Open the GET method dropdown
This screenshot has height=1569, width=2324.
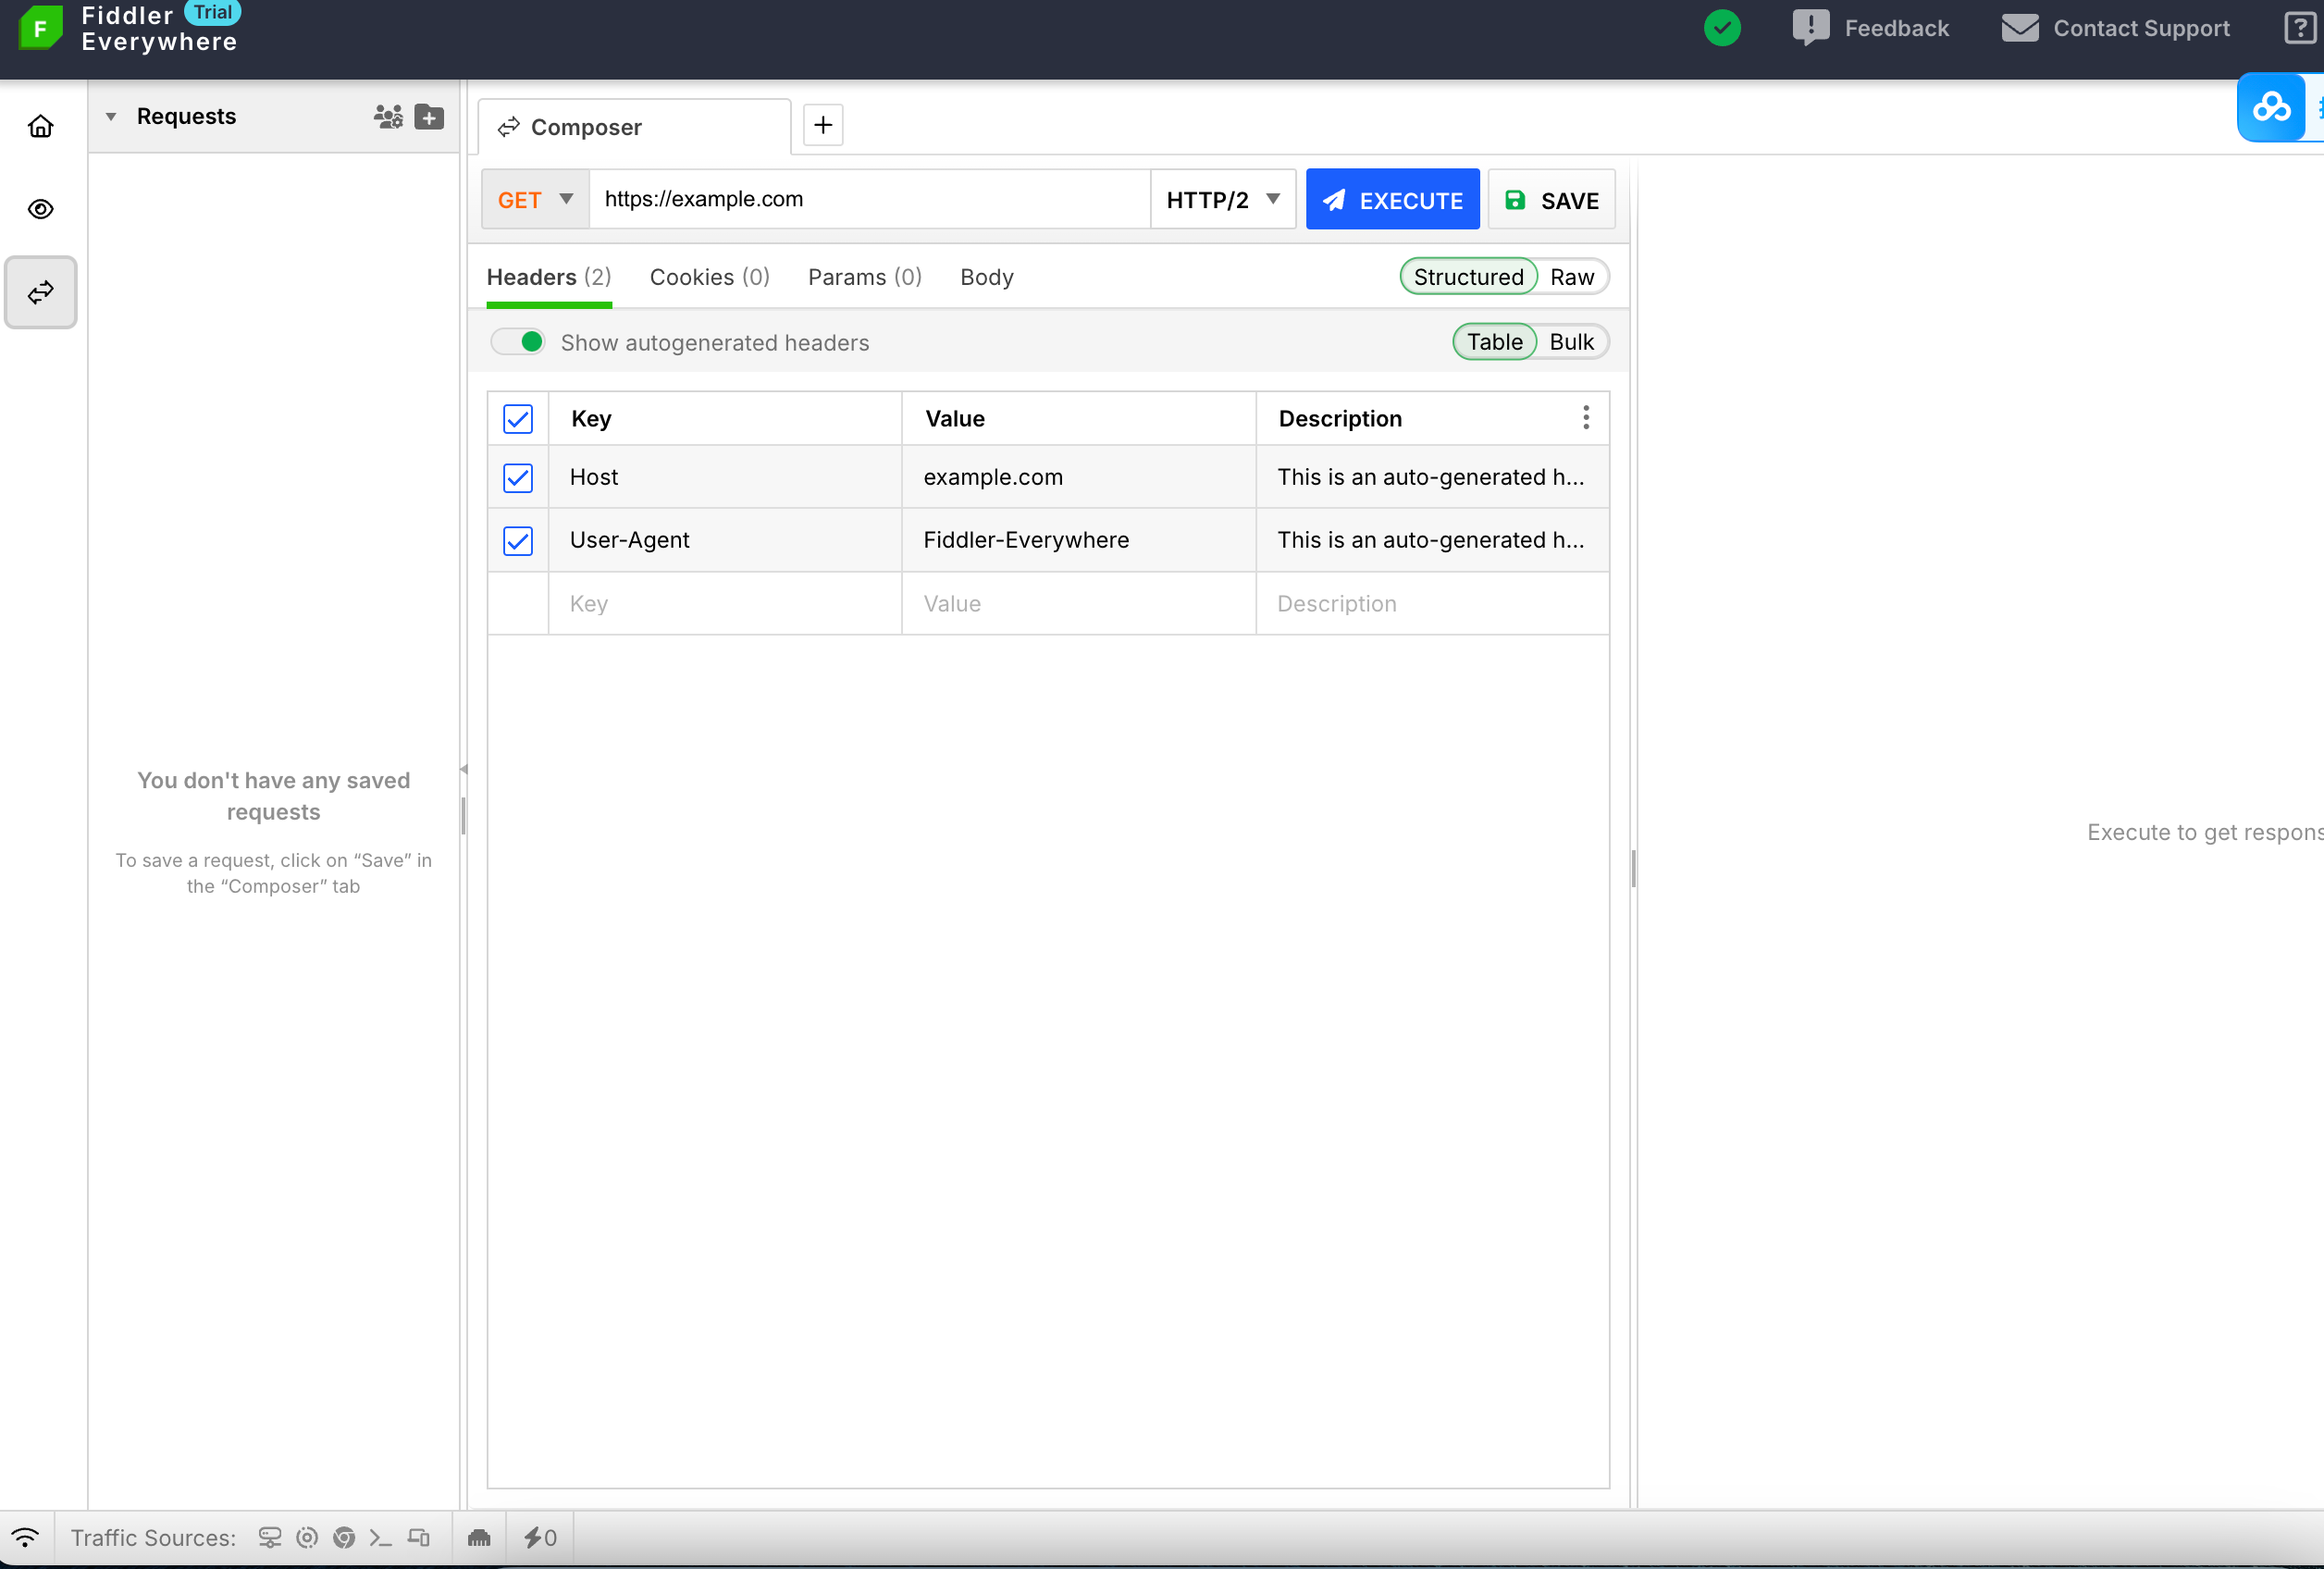click(x=535, y=200)
